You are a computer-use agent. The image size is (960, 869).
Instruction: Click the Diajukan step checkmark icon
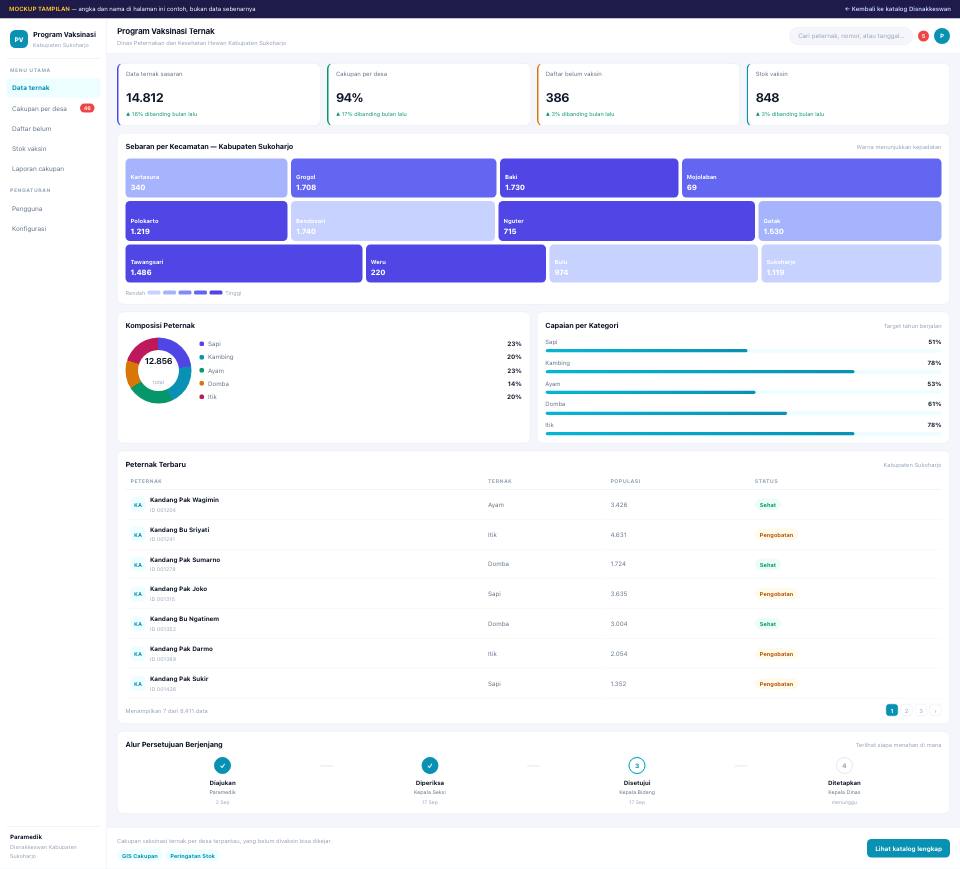pos(222,766)
